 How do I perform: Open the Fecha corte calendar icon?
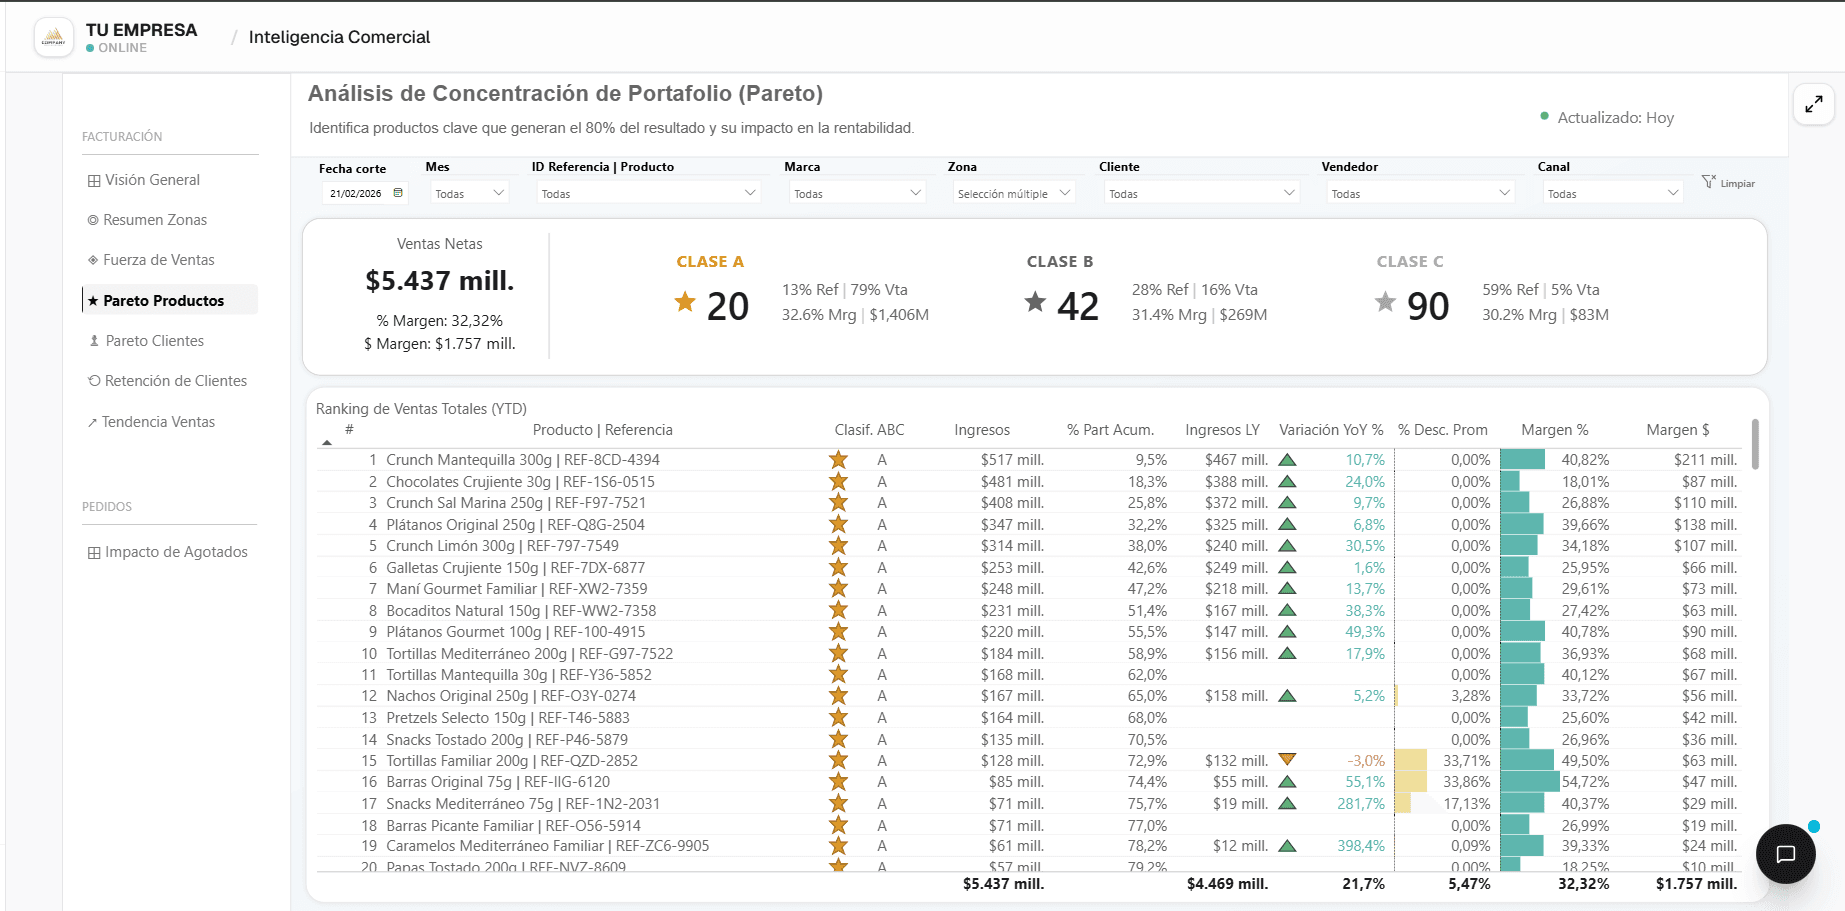pyautogui.click(x=398, y=193)
